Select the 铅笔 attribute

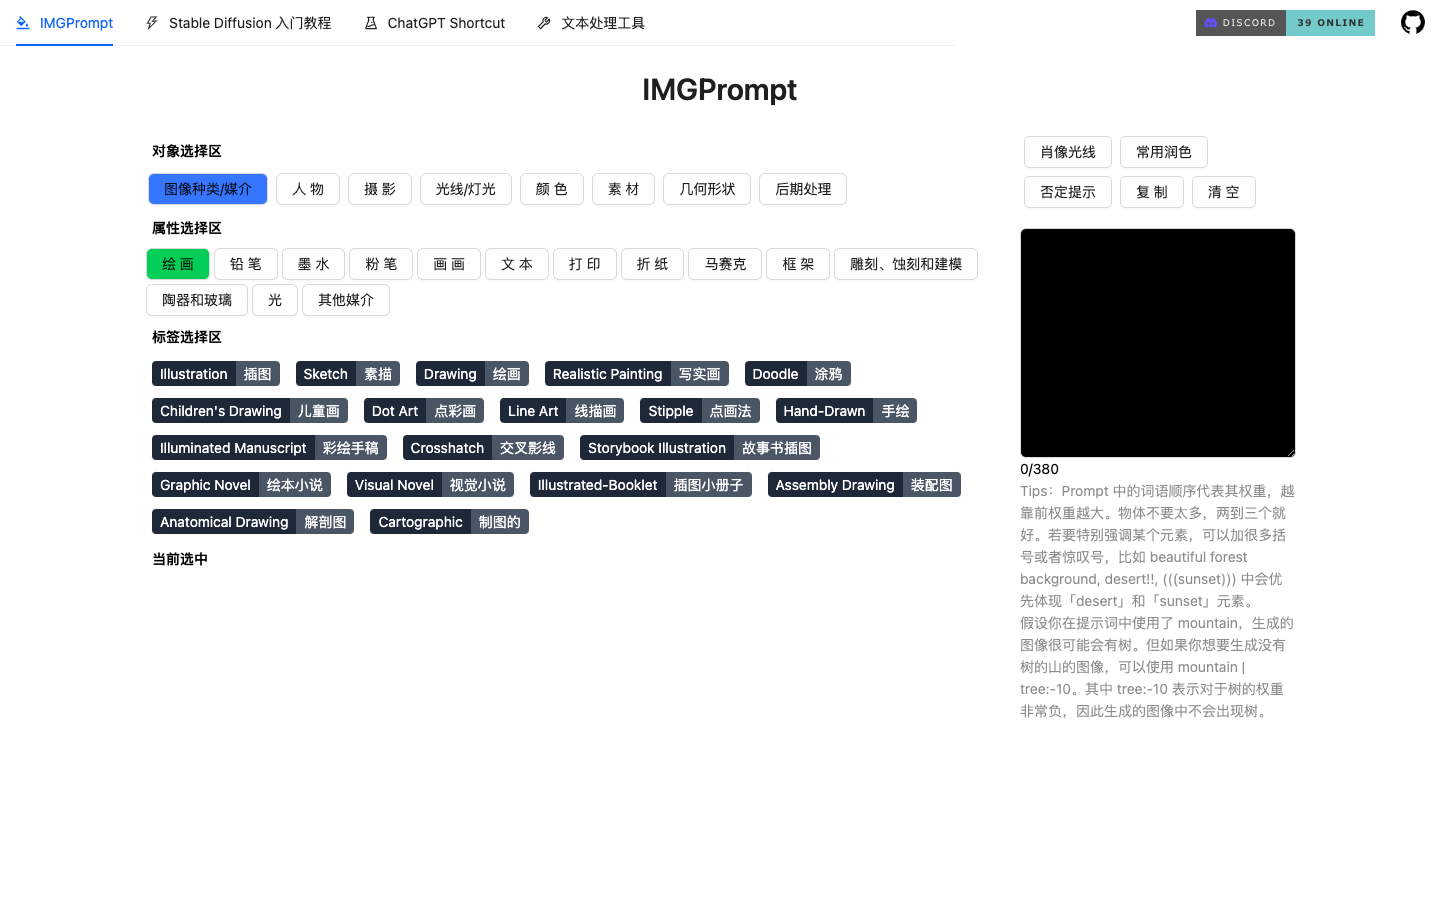pos(245,263)
